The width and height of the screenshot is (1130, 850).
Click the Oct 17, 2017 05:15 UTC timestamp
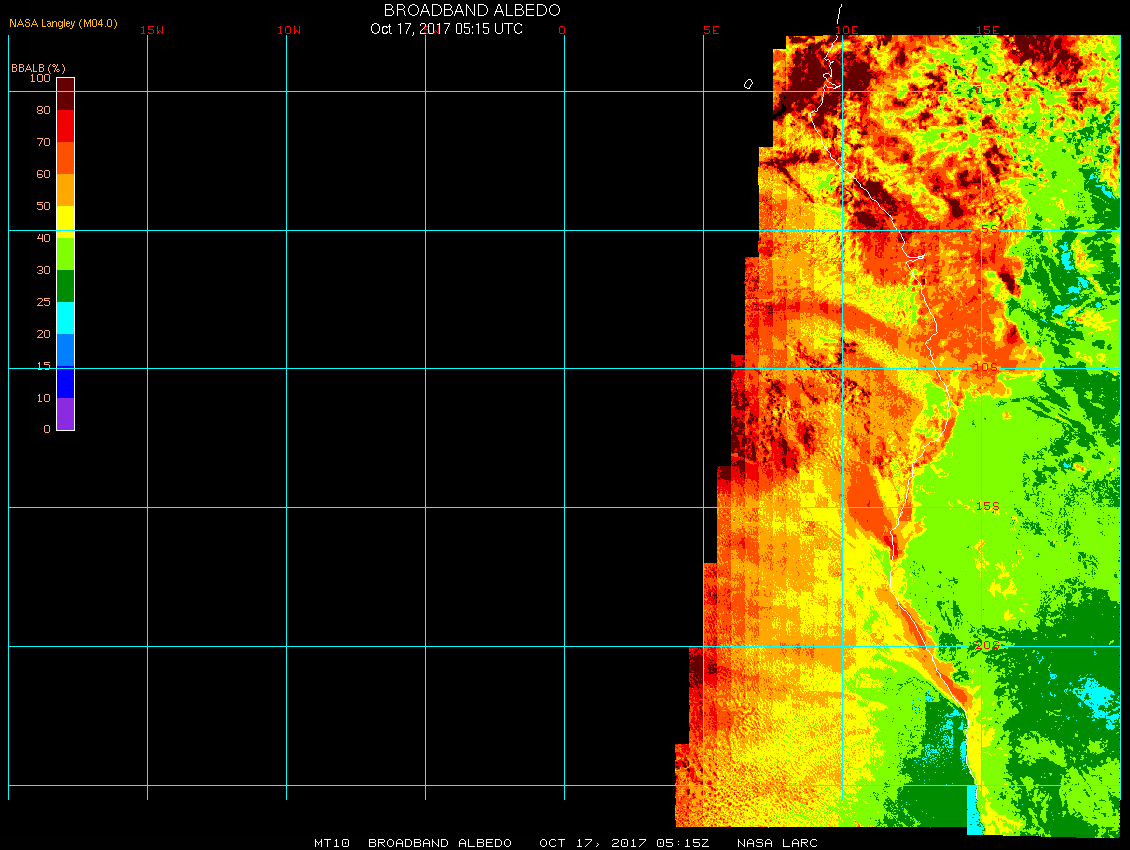(x=446, y=29)
